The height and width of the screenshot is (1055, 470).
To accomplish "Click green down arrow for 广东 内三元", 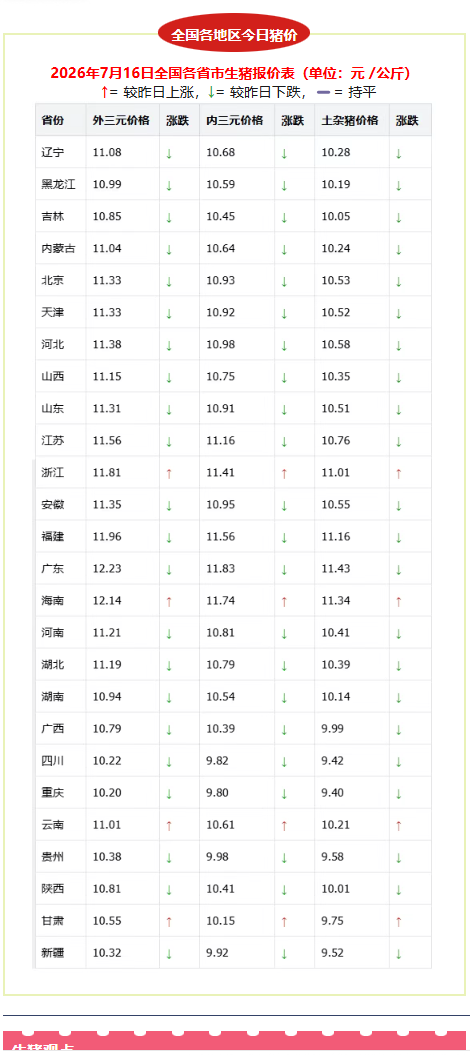I will click(284, 569).
